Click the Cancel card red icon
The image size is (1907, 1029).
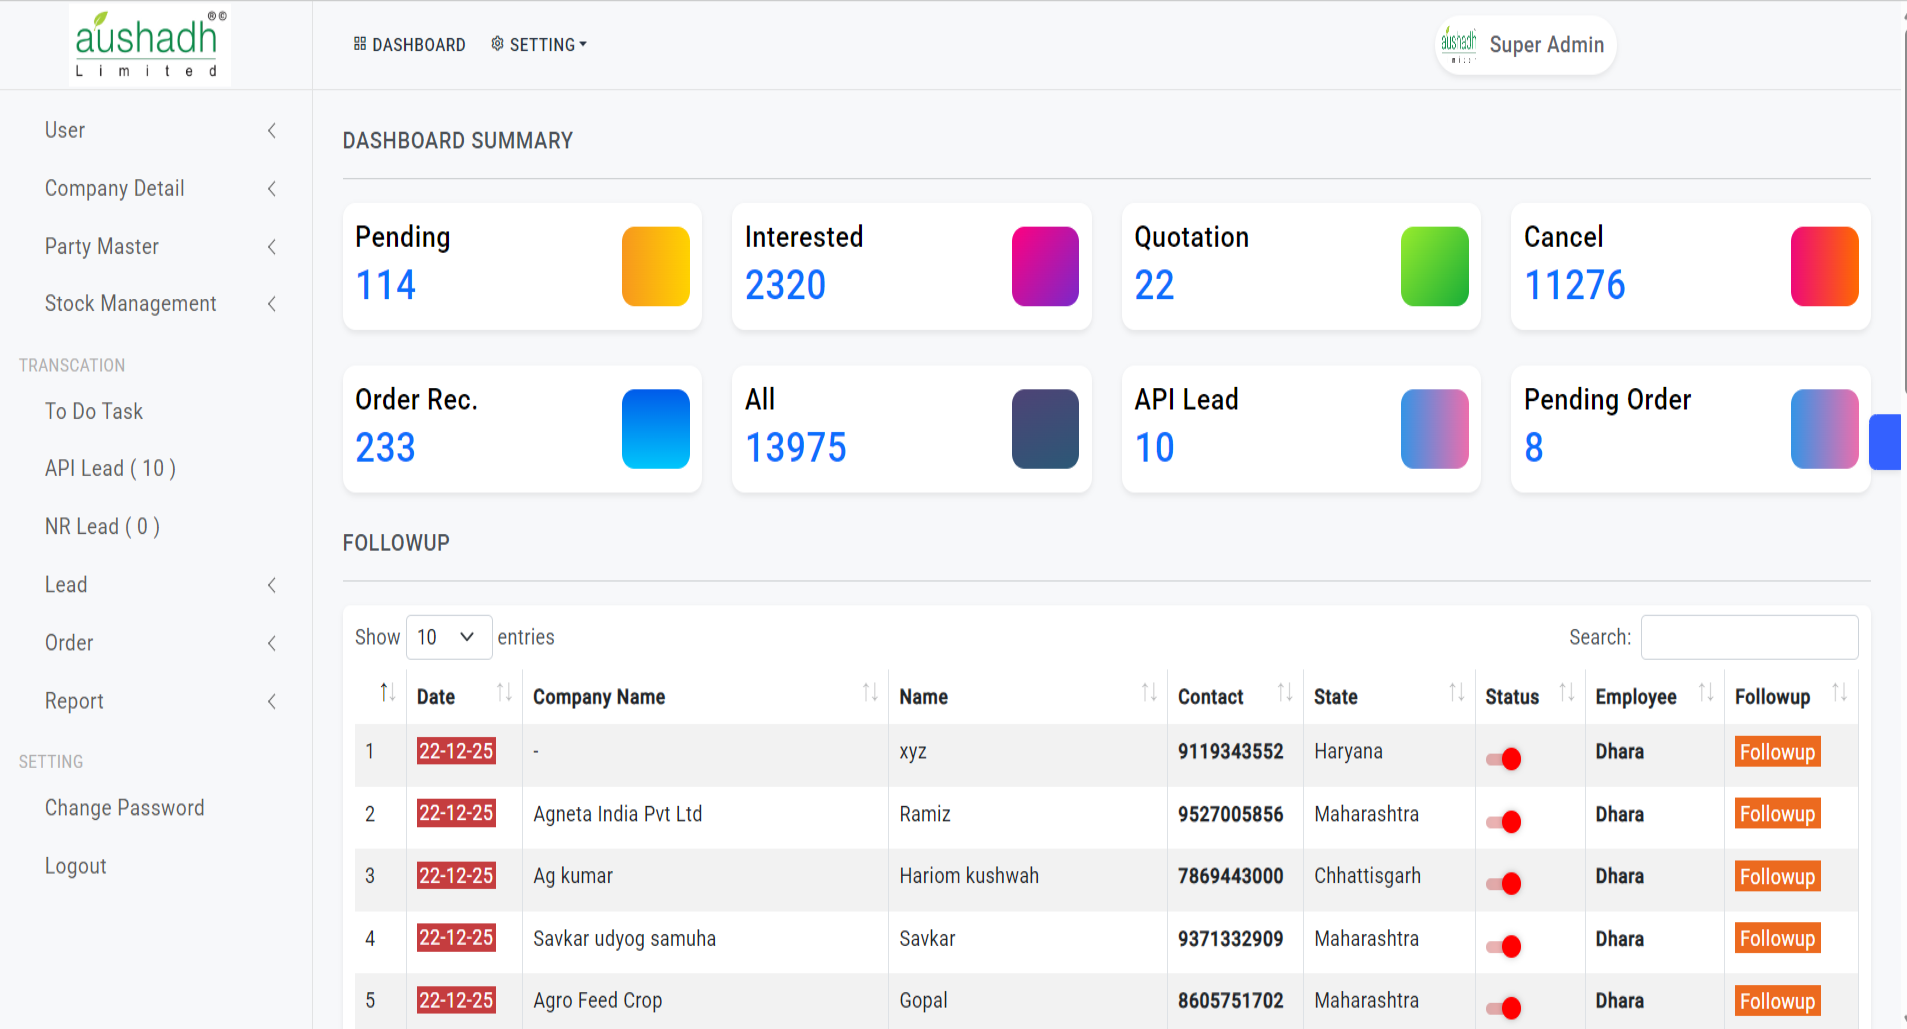(1823, 266)
